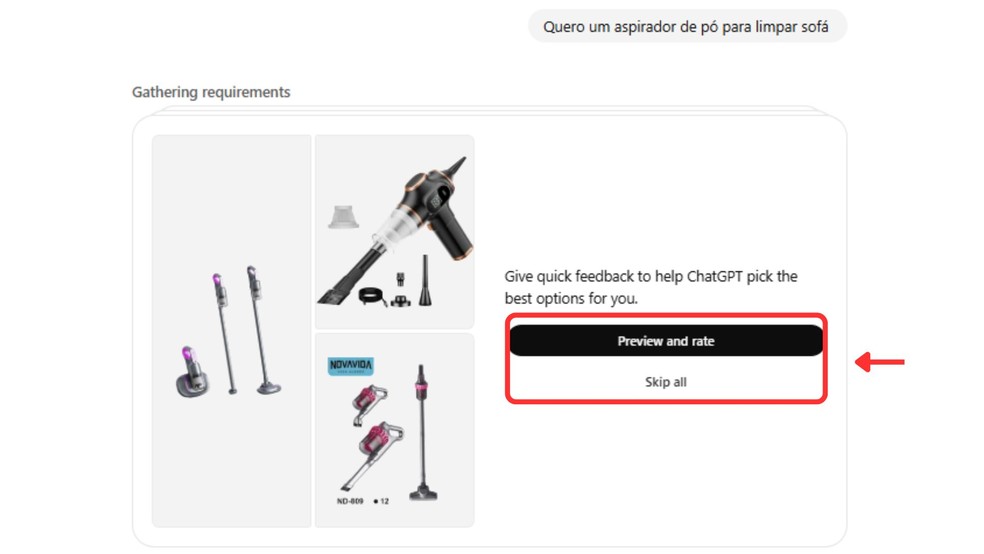The width and height of the screenshot is (984, 554).
Task: Click the ND-809 model label
Action: click(350, 501)
